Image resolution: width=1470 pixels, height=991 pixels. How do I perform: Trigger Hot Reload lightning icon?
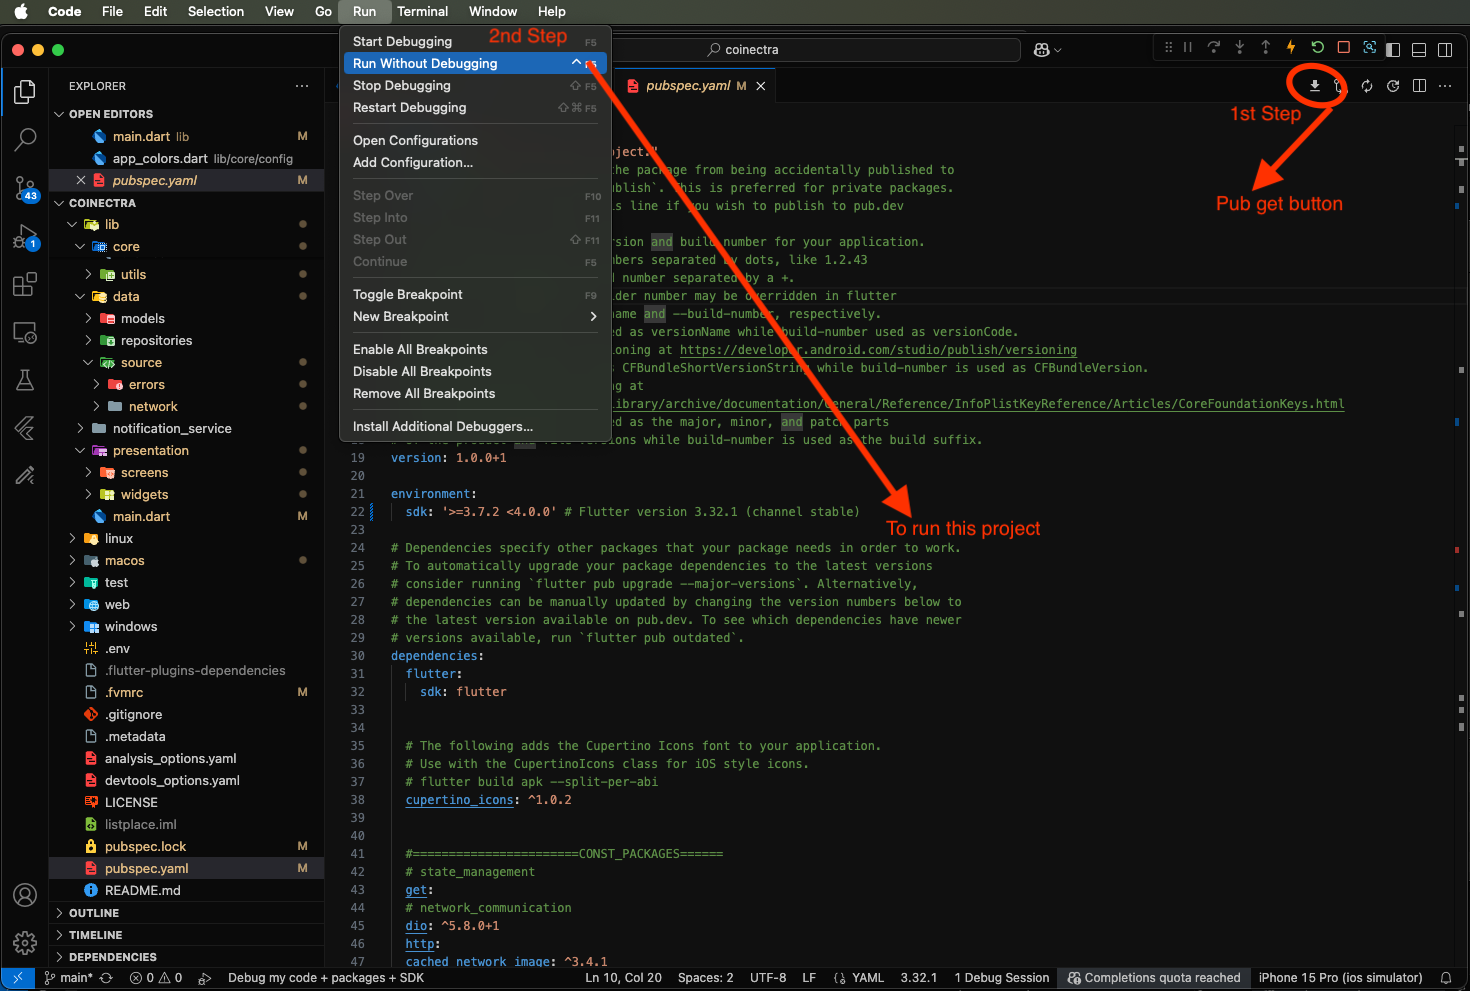point(1291,47)
